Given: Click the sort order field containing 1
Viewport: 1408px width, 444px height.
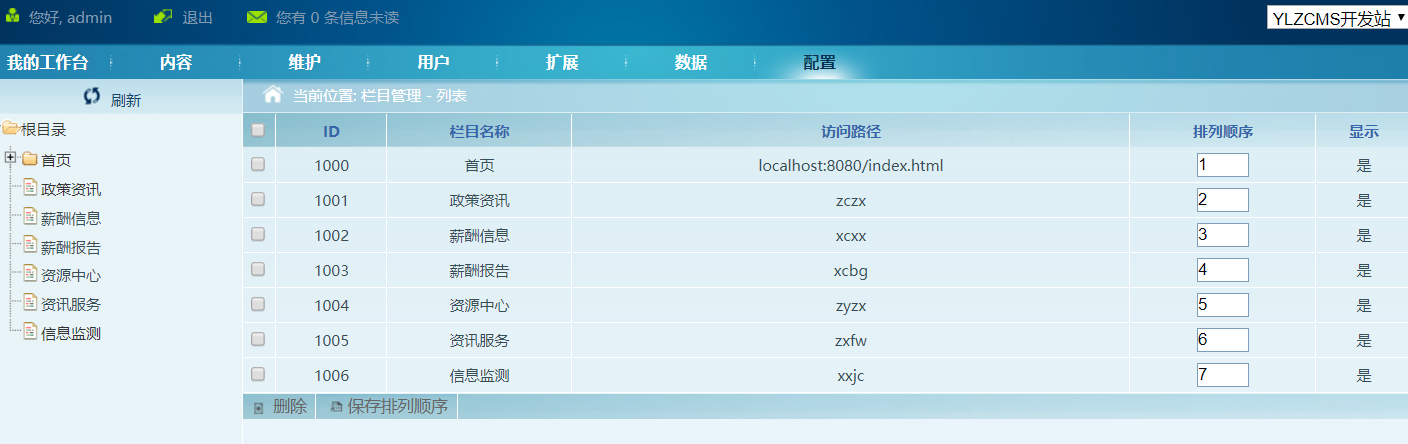Looking at the screenshot, I should (x=1223, y=165).
